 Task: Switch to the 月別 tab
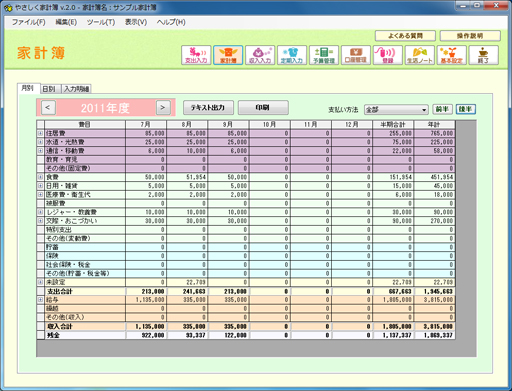tap(28, 88)
